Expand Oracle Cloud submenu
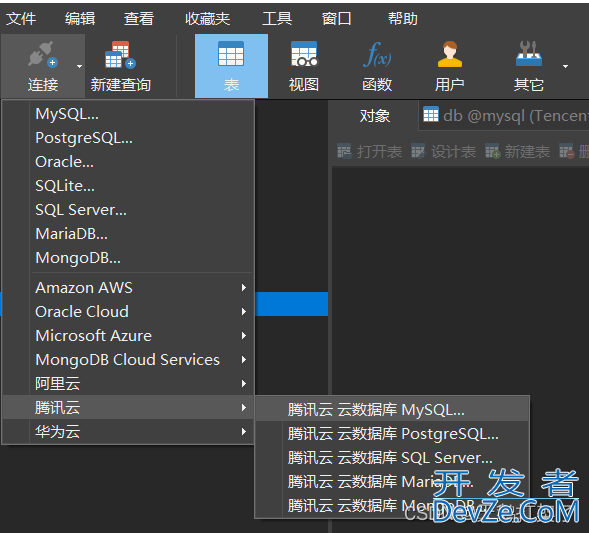 [x=128, y=312]
